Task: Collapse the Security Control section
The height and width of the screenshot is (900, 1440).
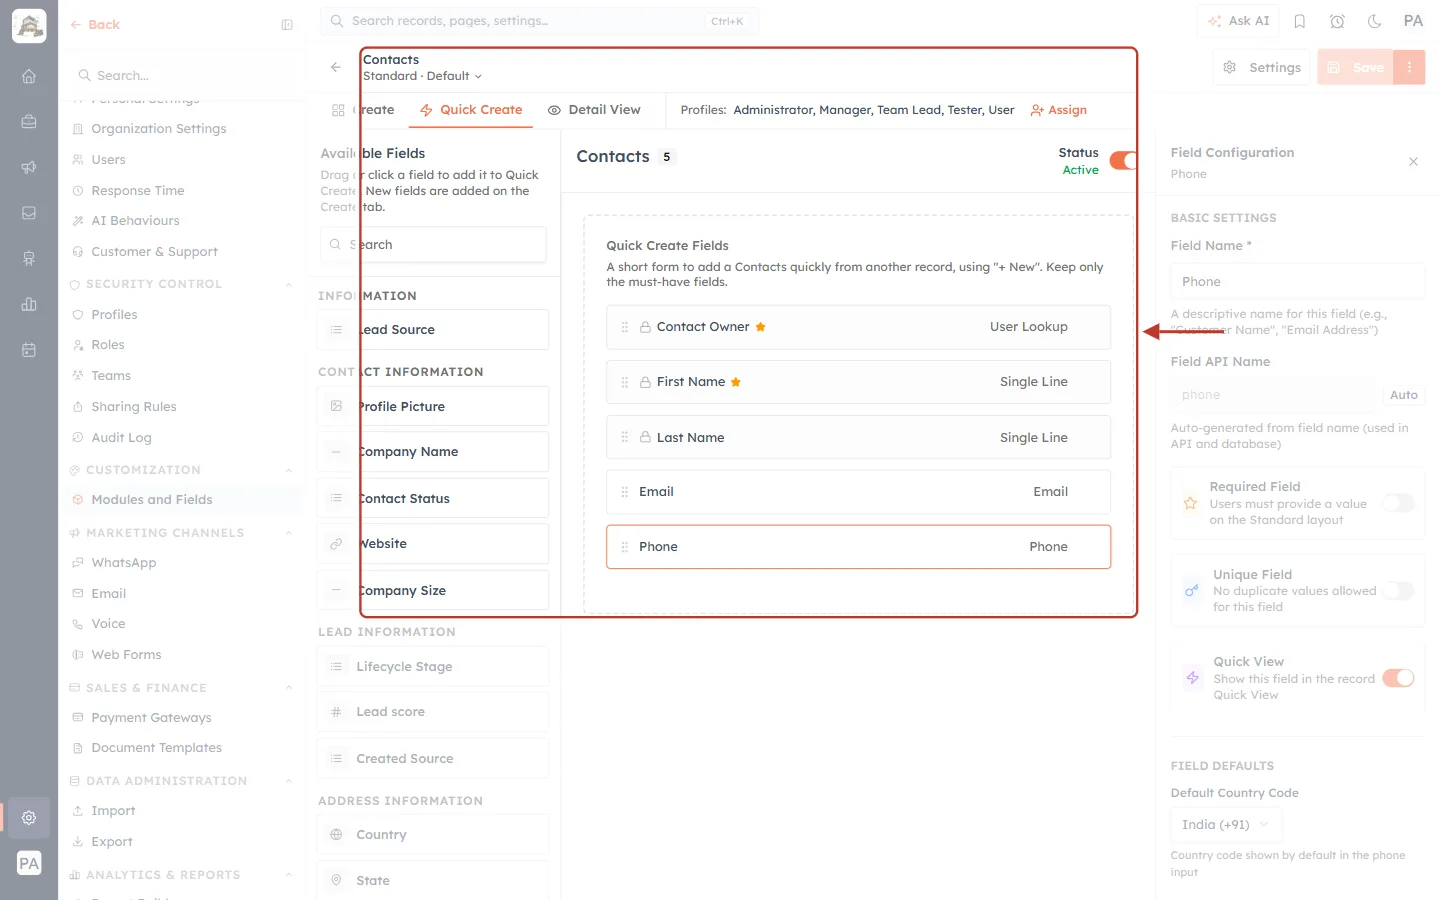Action: coord(289,284)
